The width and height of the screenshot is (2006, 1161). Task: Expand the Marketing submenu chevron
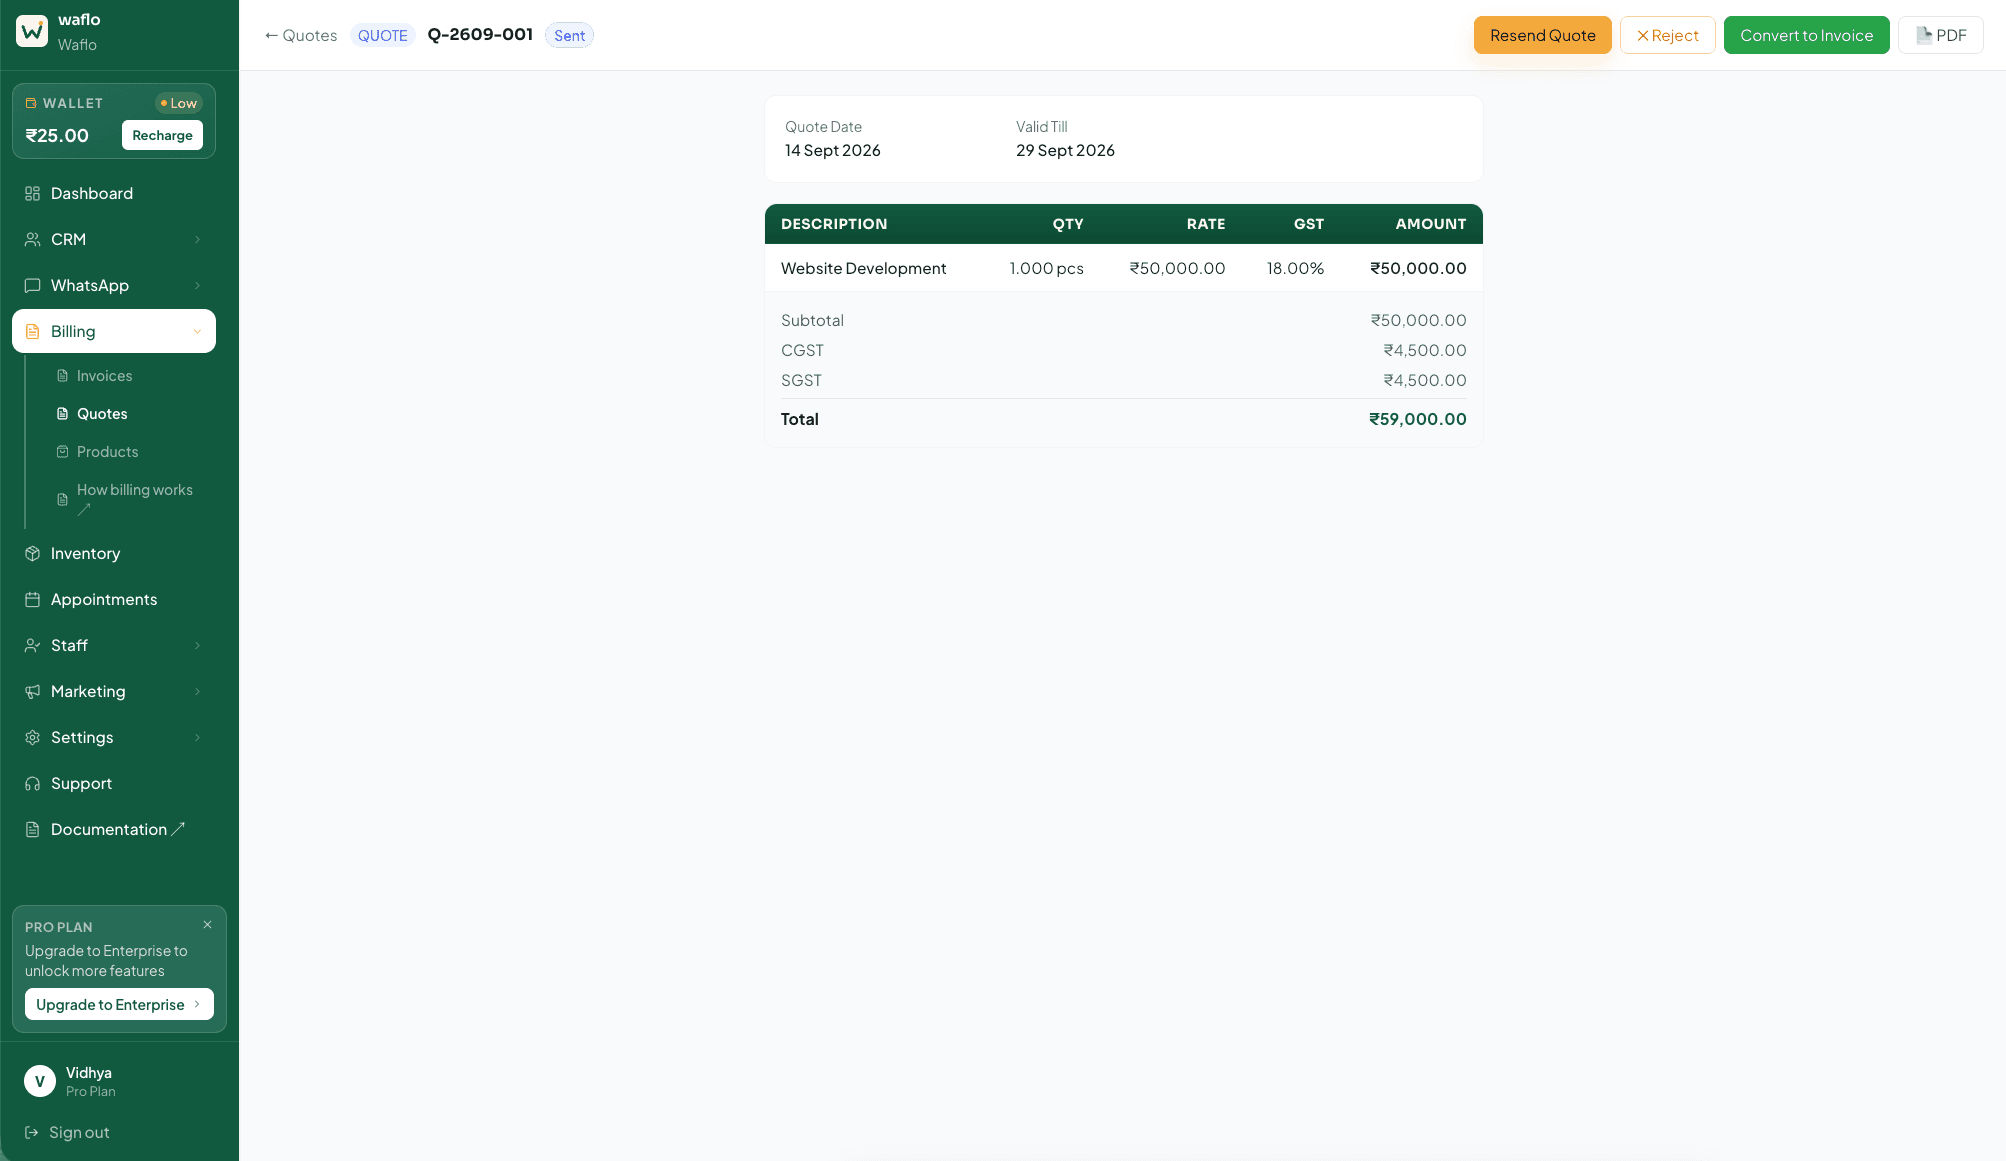tap(197, 691)
